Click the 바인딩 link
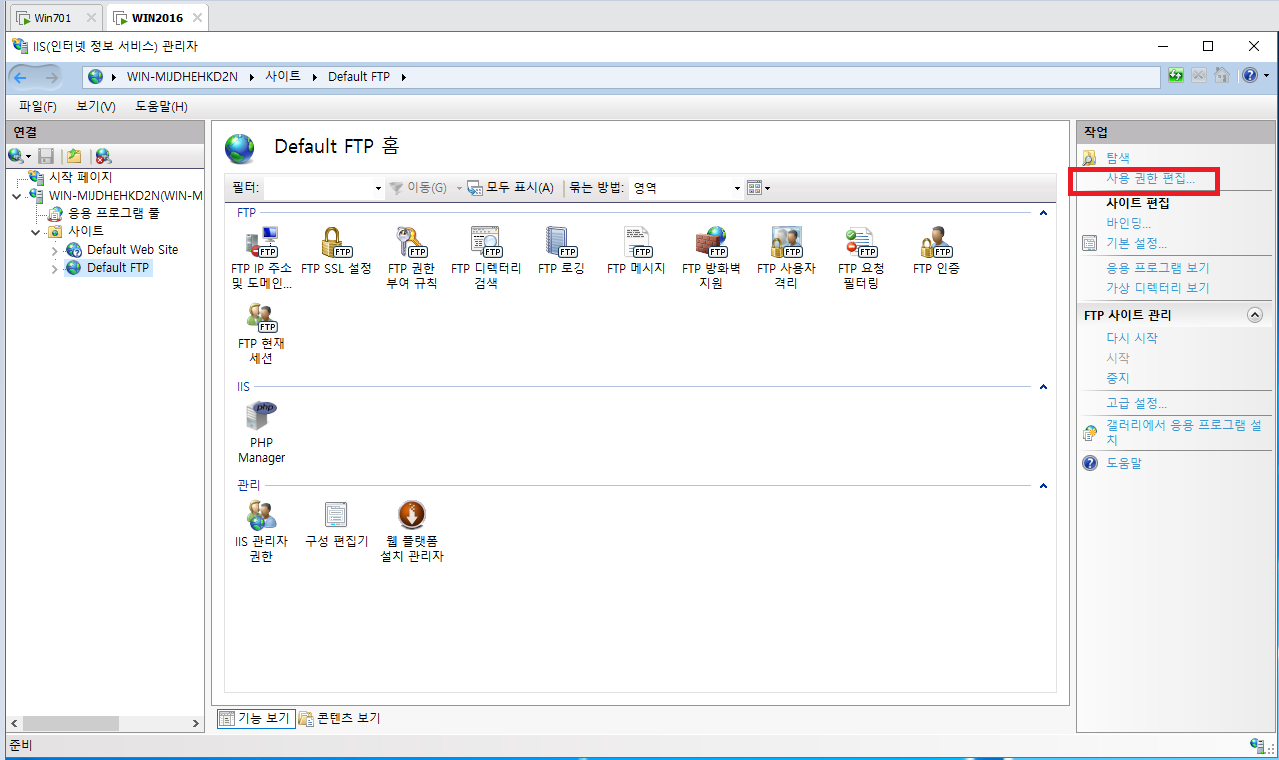Image resolution: width=1279 pixels, height=760 pixels. click(1128, 223)
